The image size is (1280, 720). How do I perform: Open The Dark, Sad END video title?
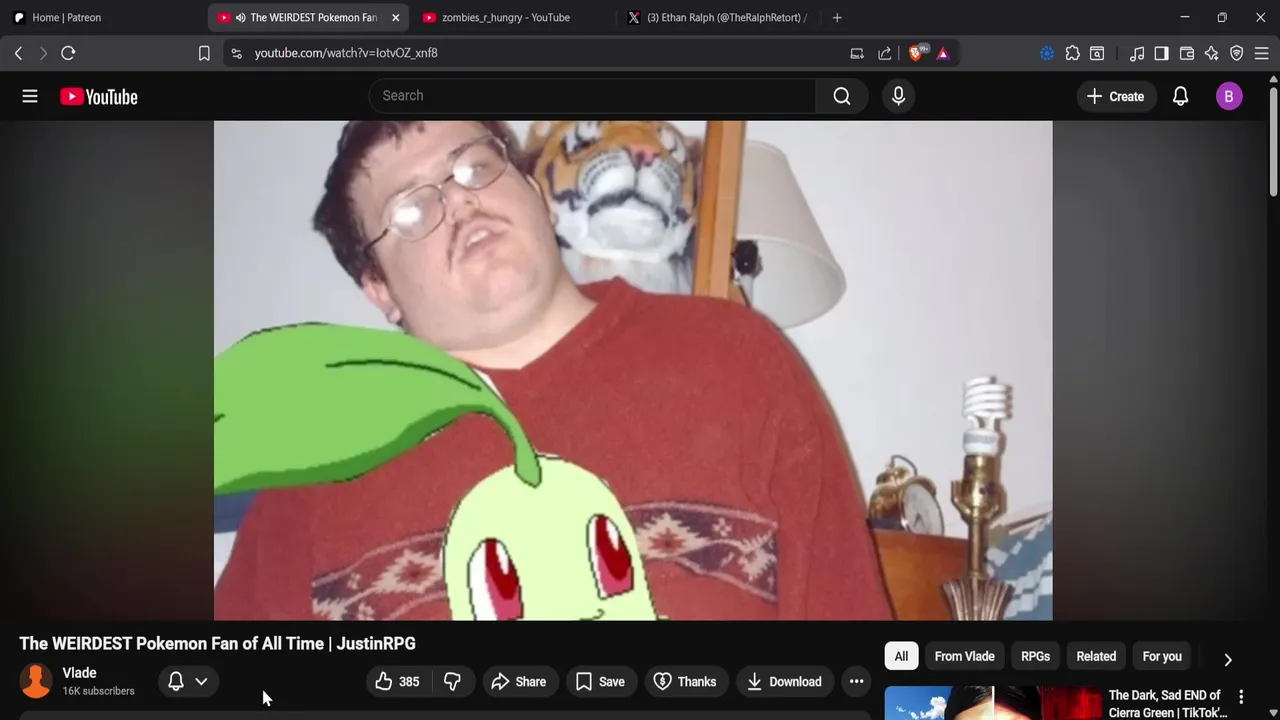(x=1166, y=703)
